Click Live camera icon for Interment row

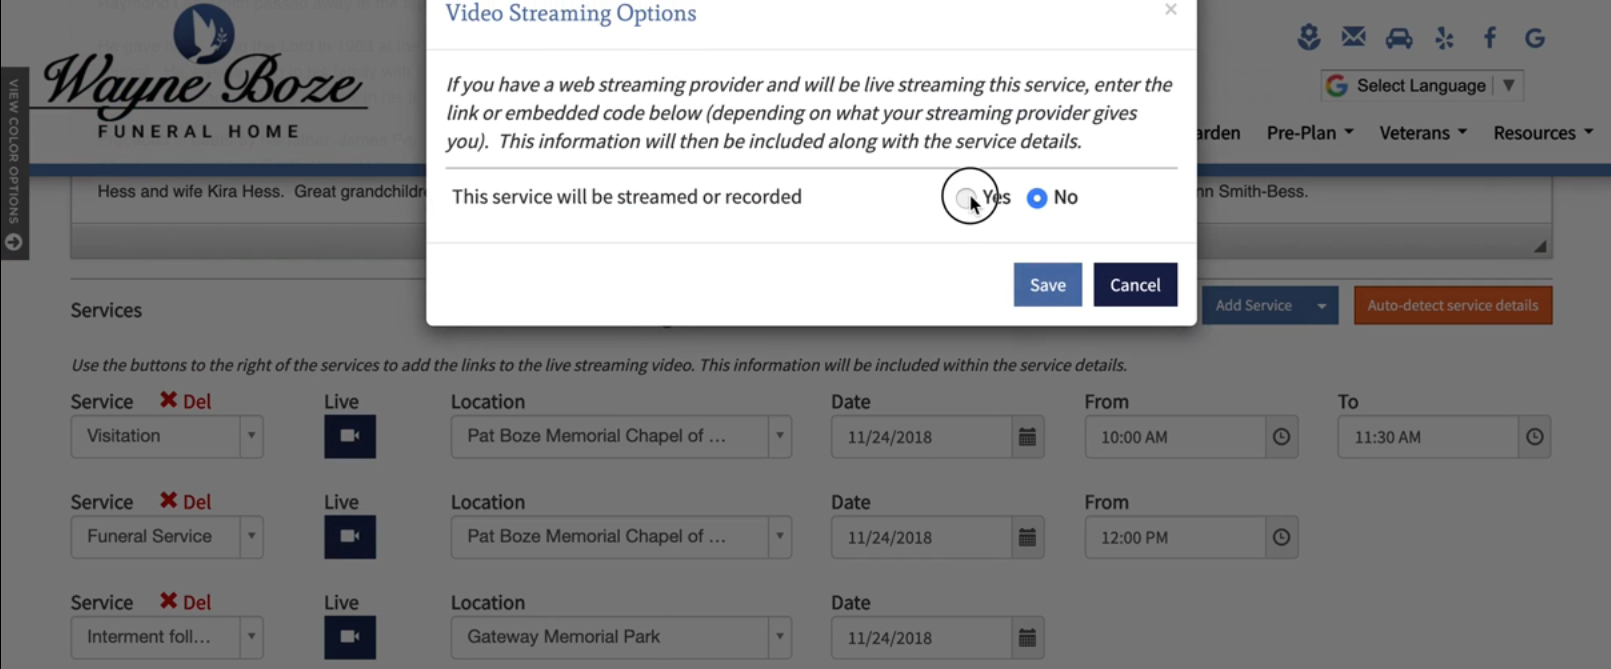349,637
